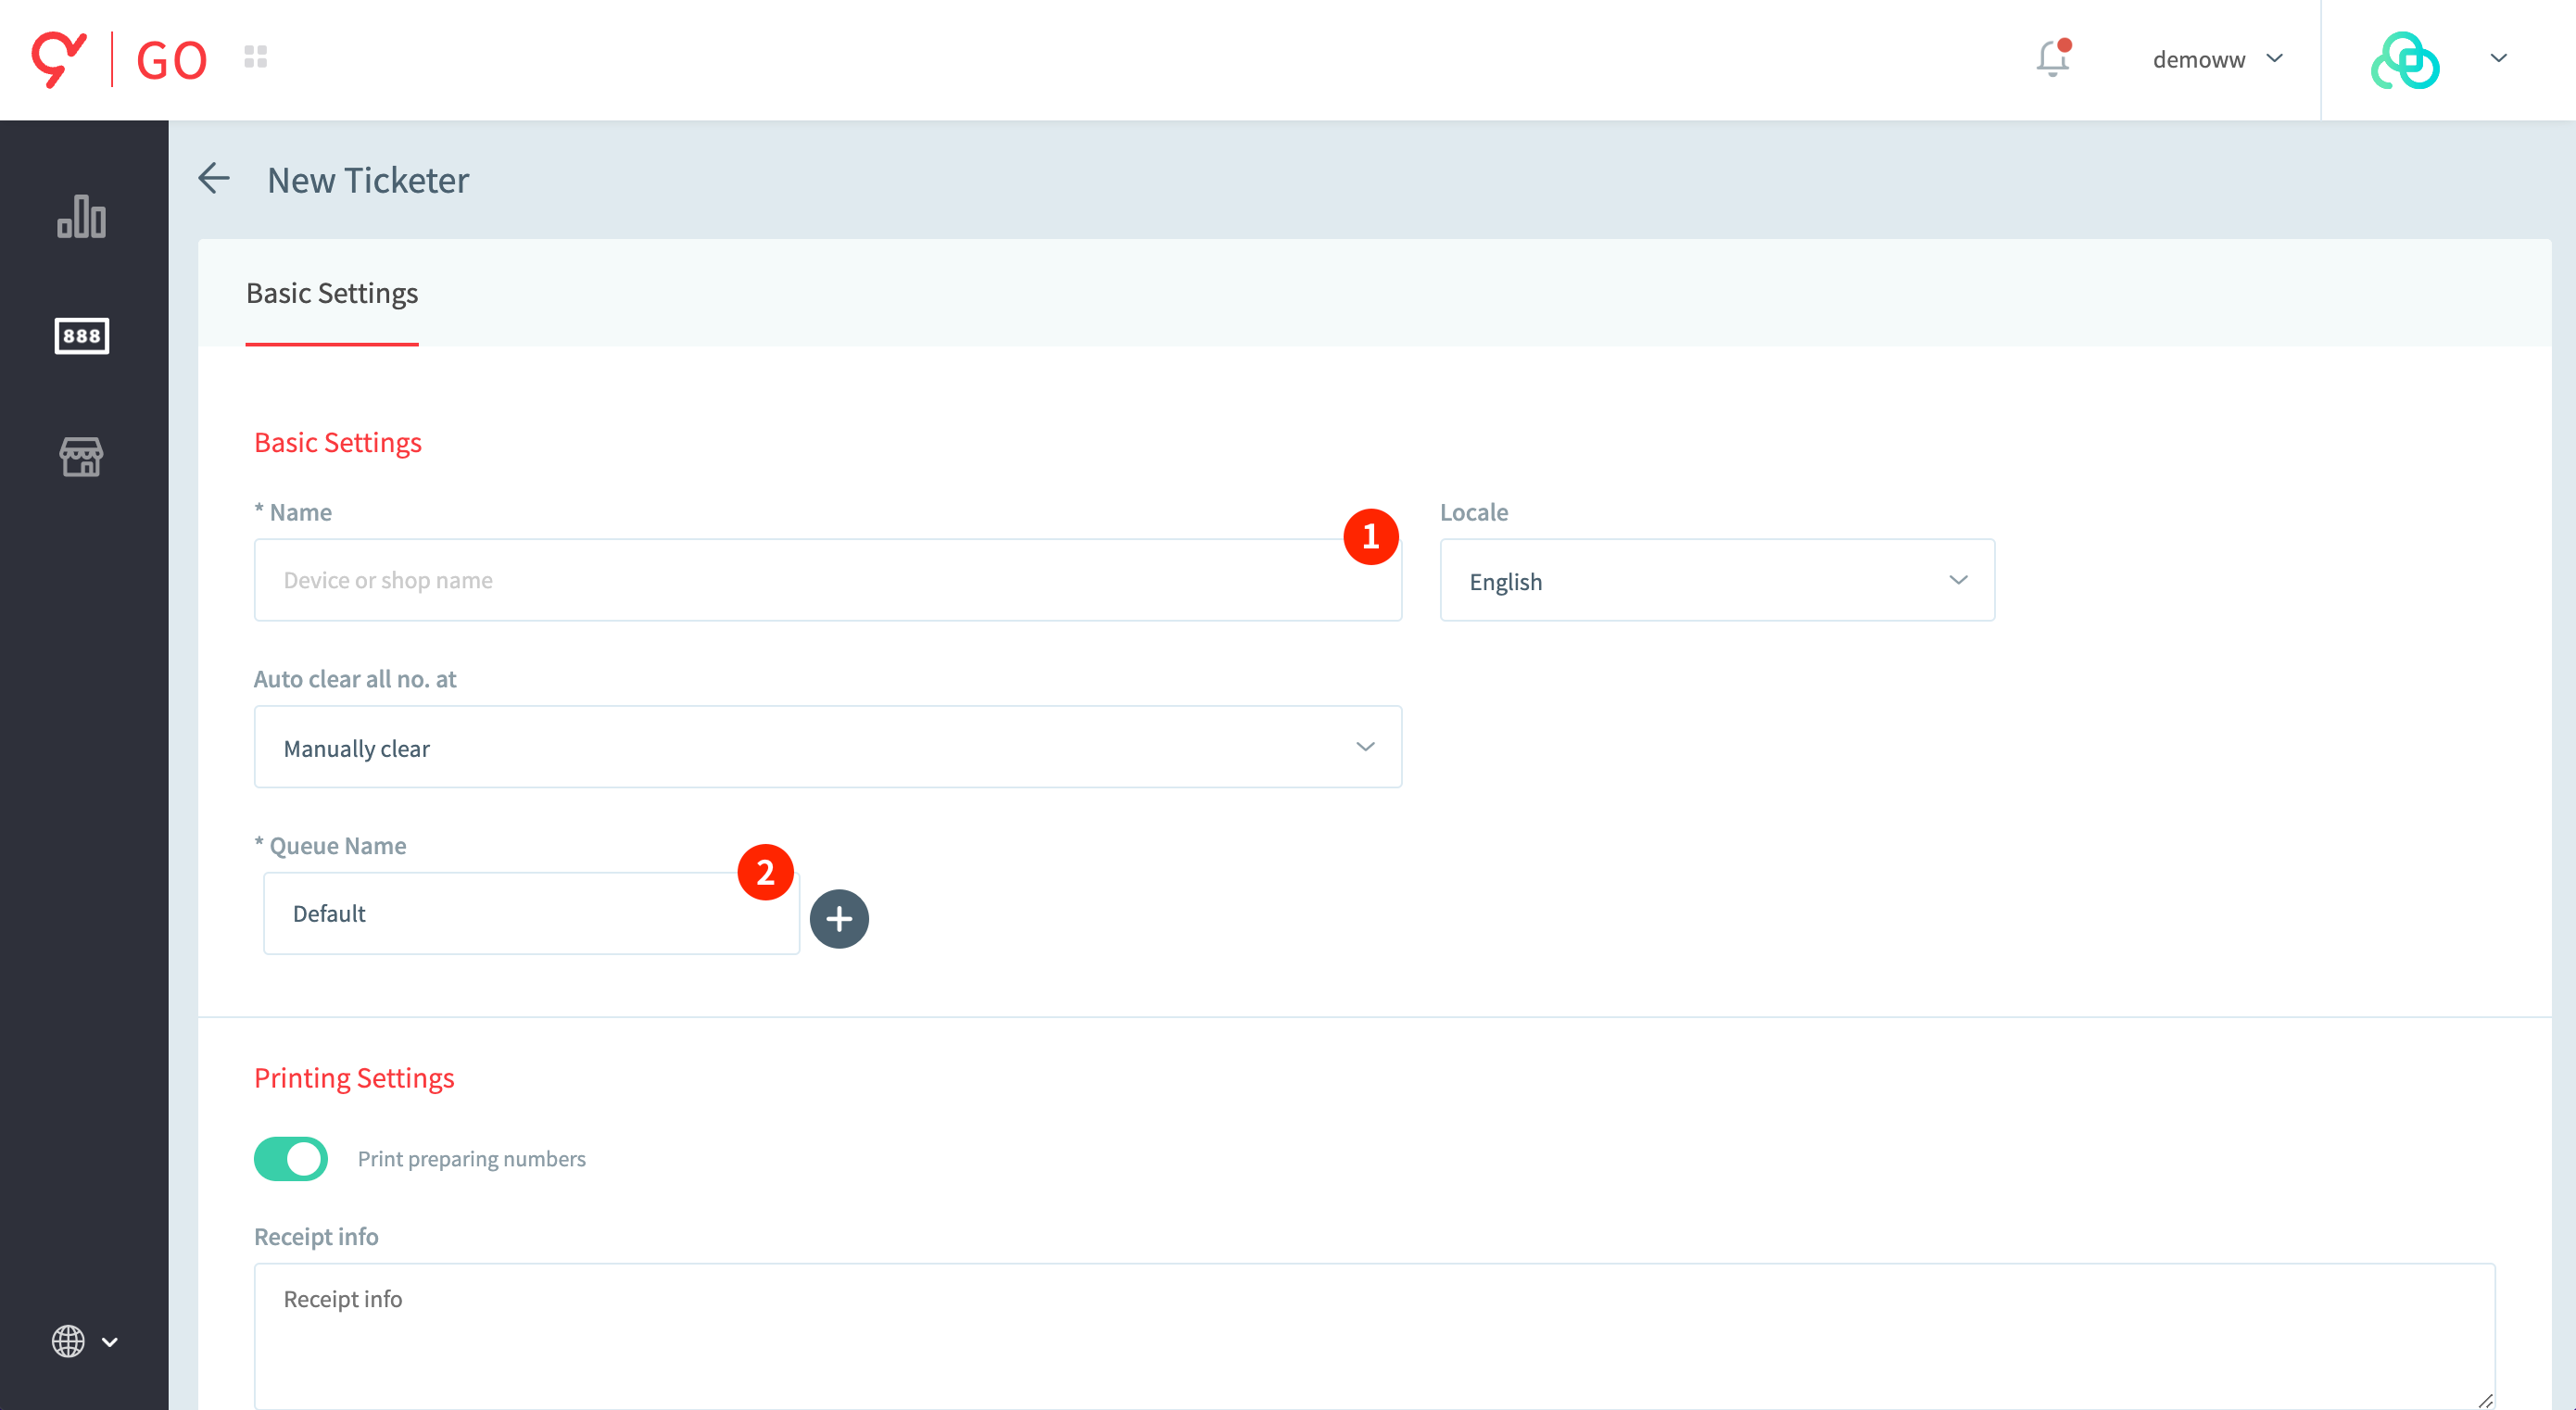Click the Receipt info text area

click(1372, 1335)
